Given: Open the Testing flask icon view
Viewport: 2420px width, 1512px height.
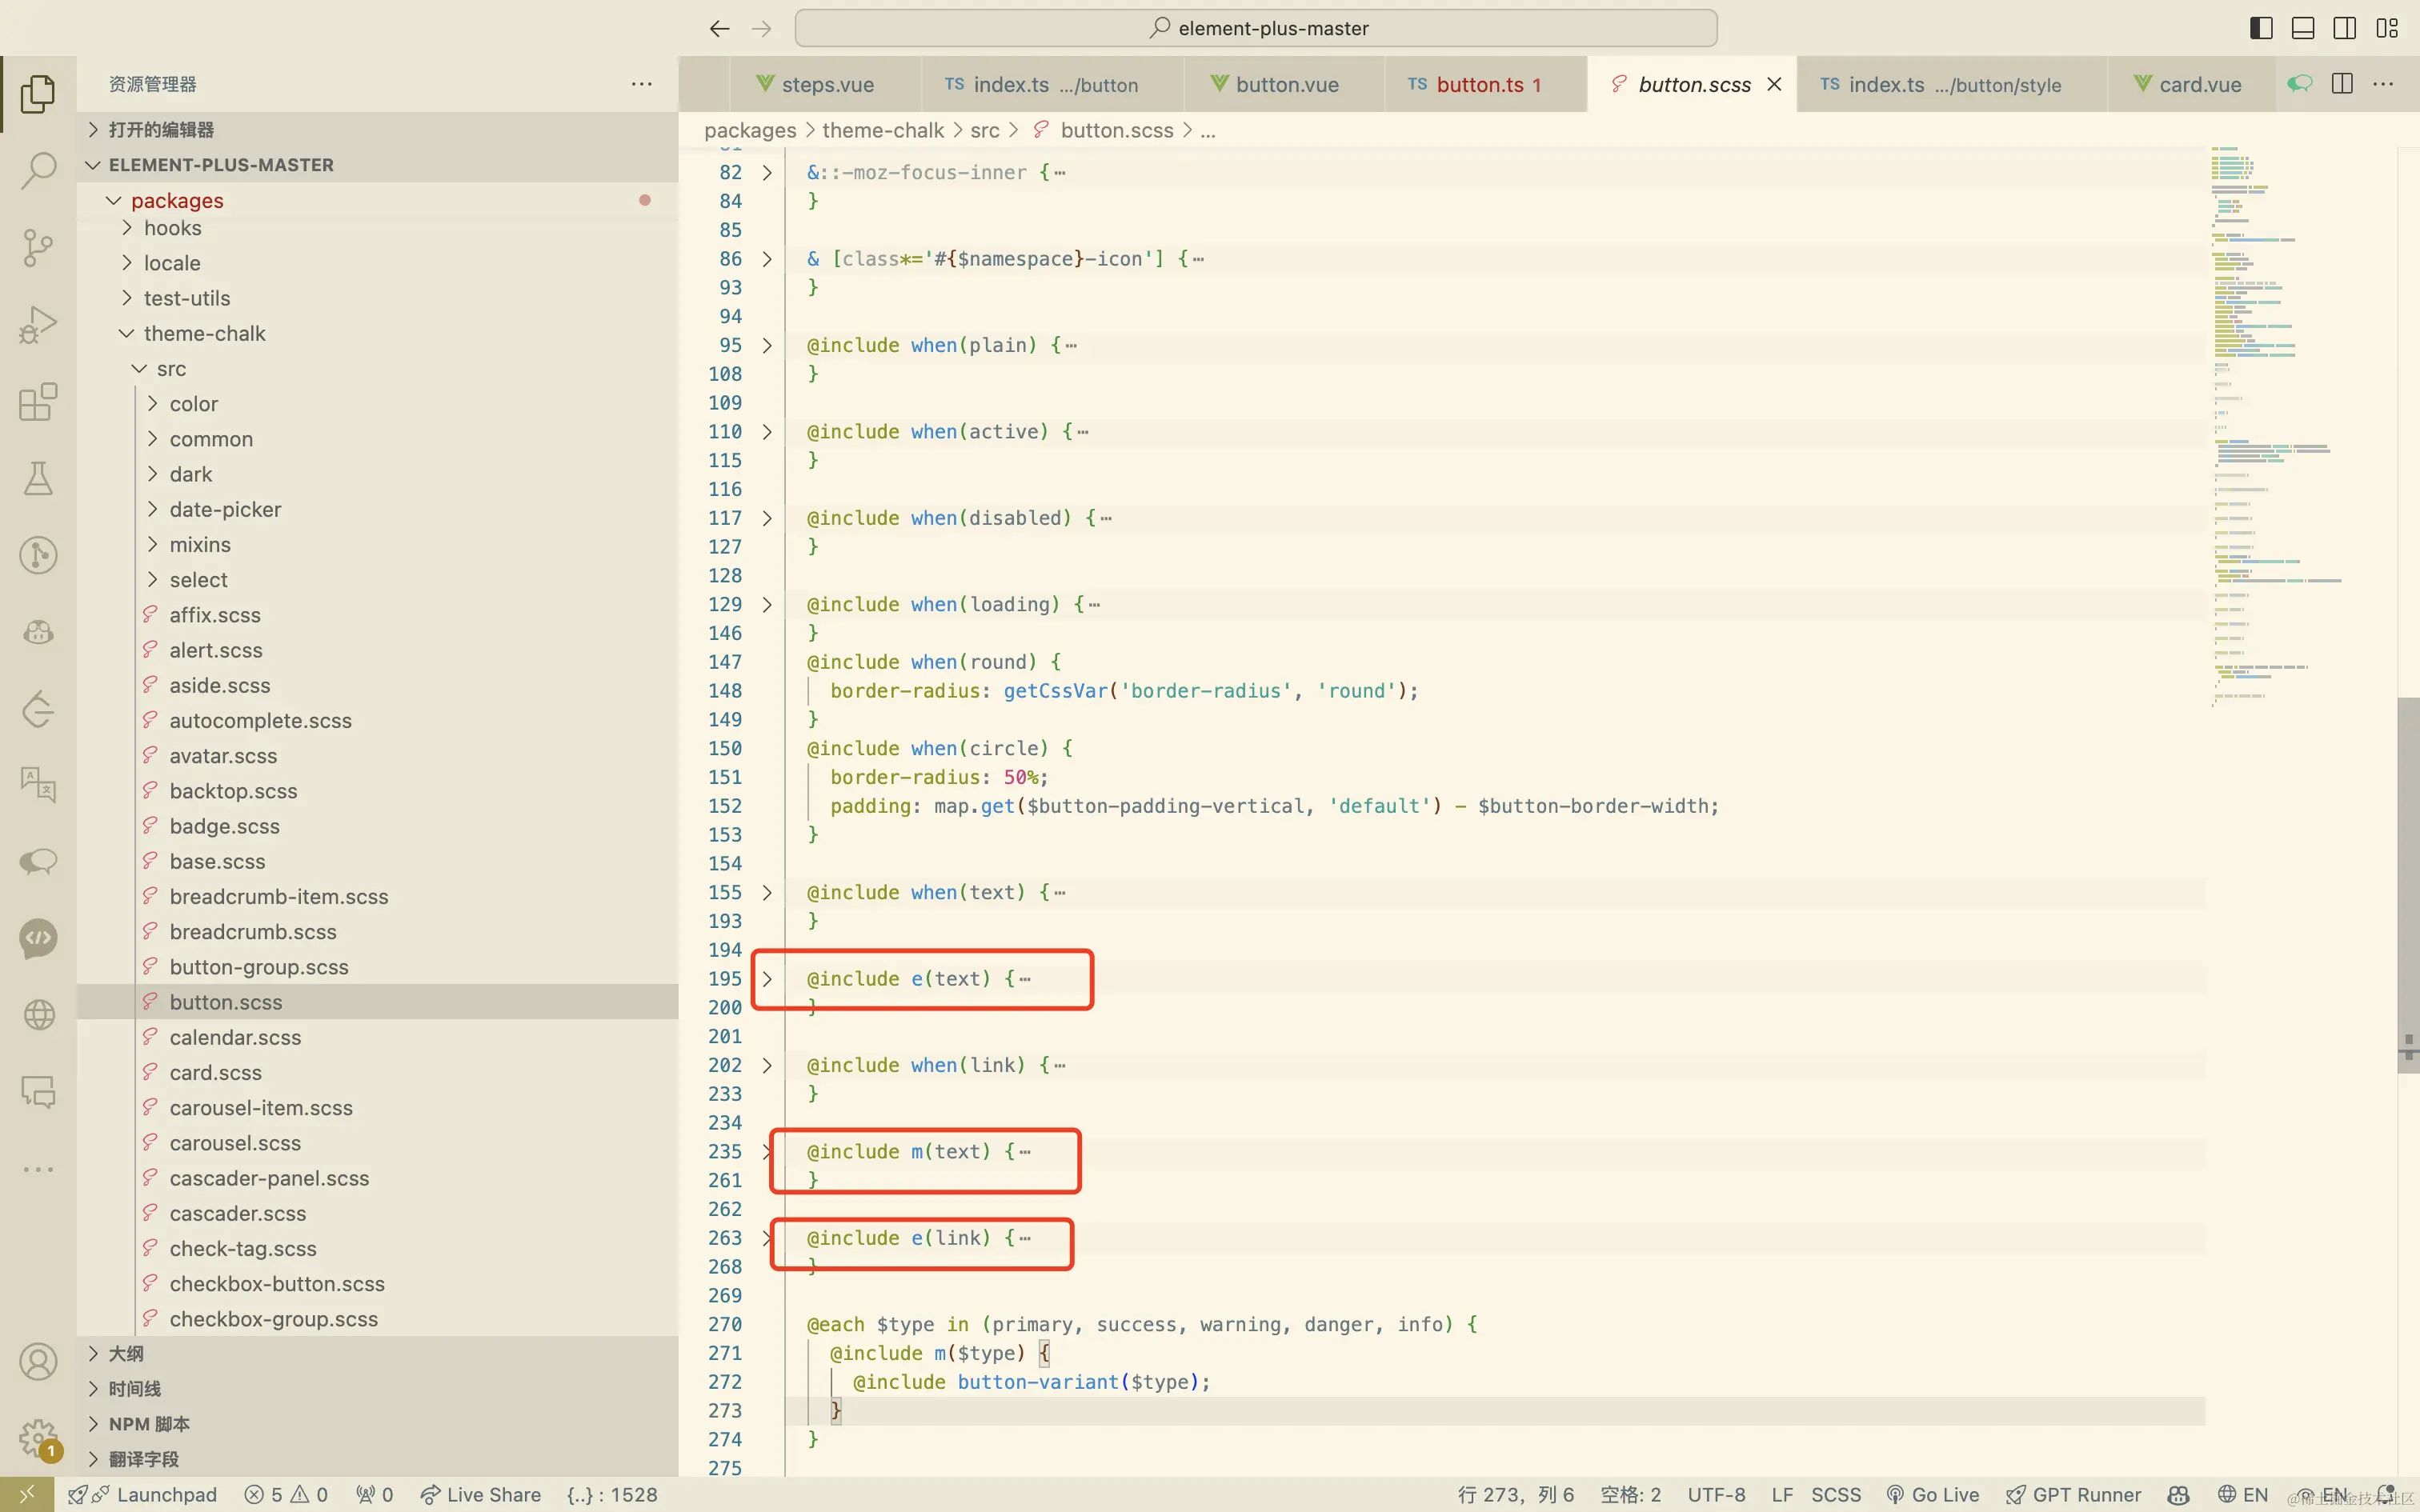Looking at the screenshot, I should 38,479.
